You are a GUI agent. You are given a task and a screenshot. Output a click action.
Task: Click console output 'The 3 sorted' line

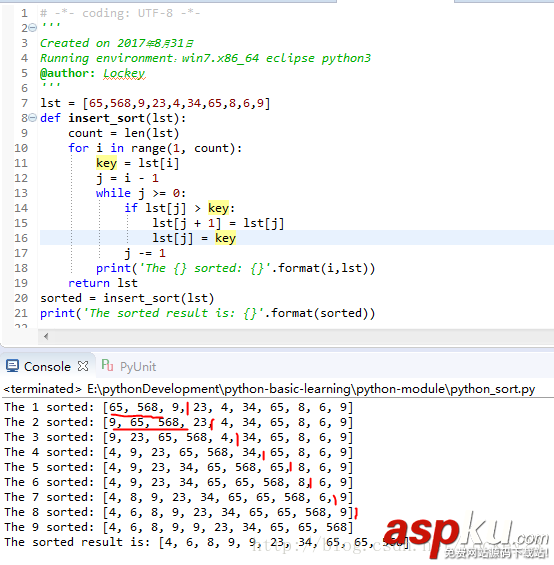pyautogui.click(x=179, y=437)
